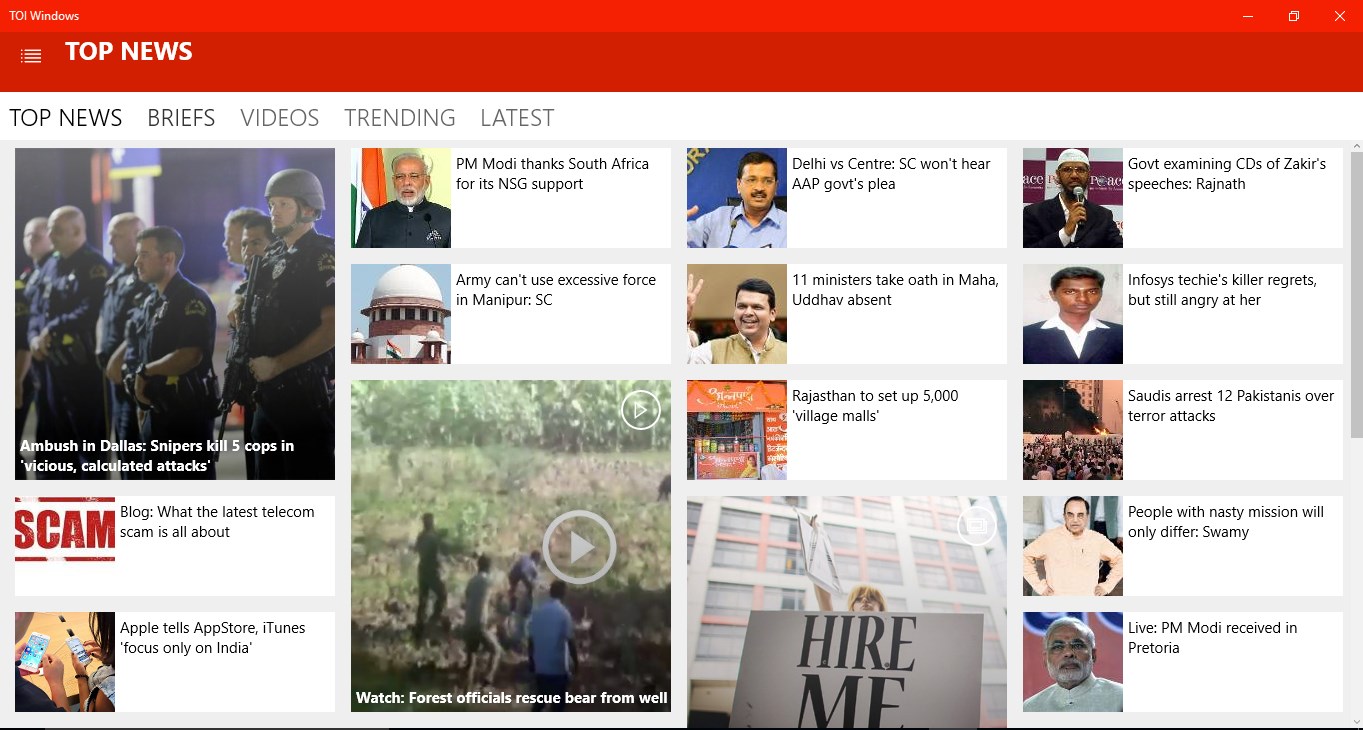
Task: Select the TRENDING tab
Action: (x=399, y=117)
